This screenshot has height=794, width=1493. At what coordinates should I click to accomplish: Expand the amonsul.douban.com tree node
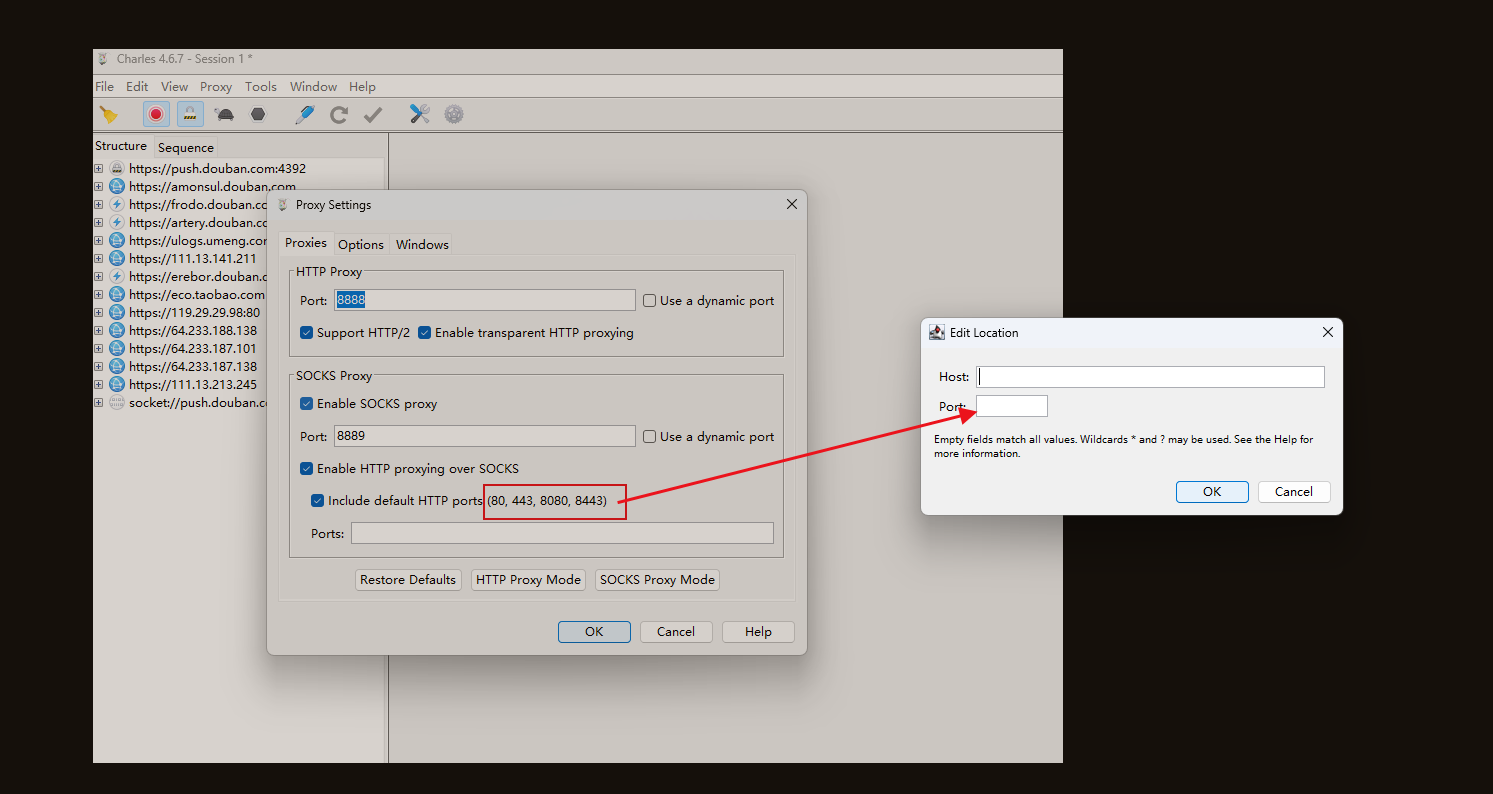point(99,187)
